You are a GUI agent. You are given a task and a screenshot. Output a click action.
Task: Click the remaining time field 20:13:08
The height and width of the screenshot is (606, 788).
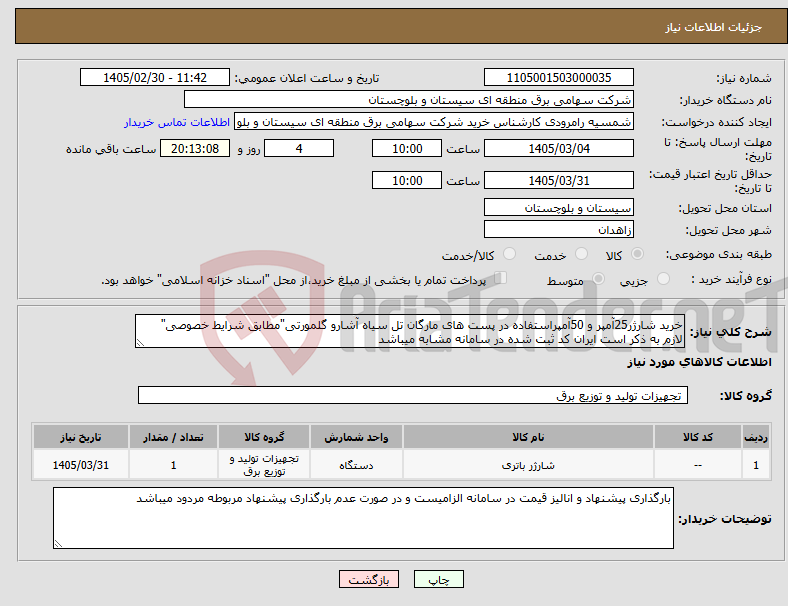click(195, 148)
